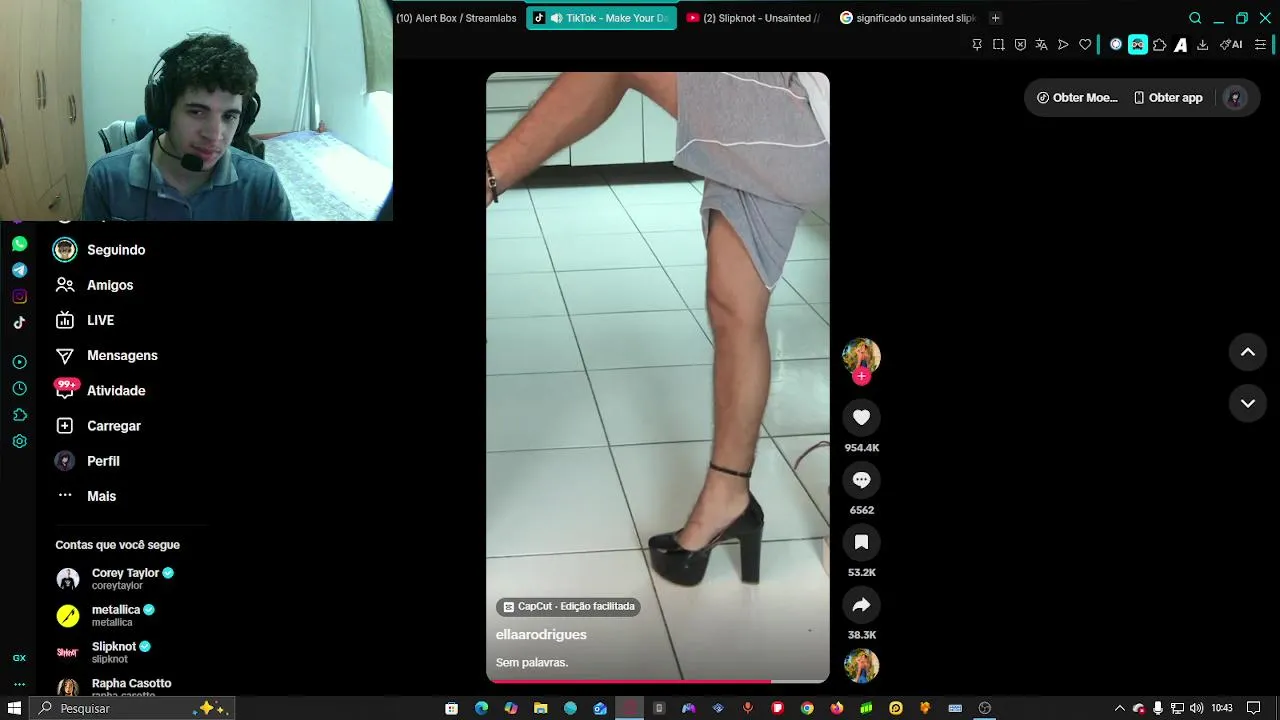Click the Obter Moedas button

[1077, 98]
